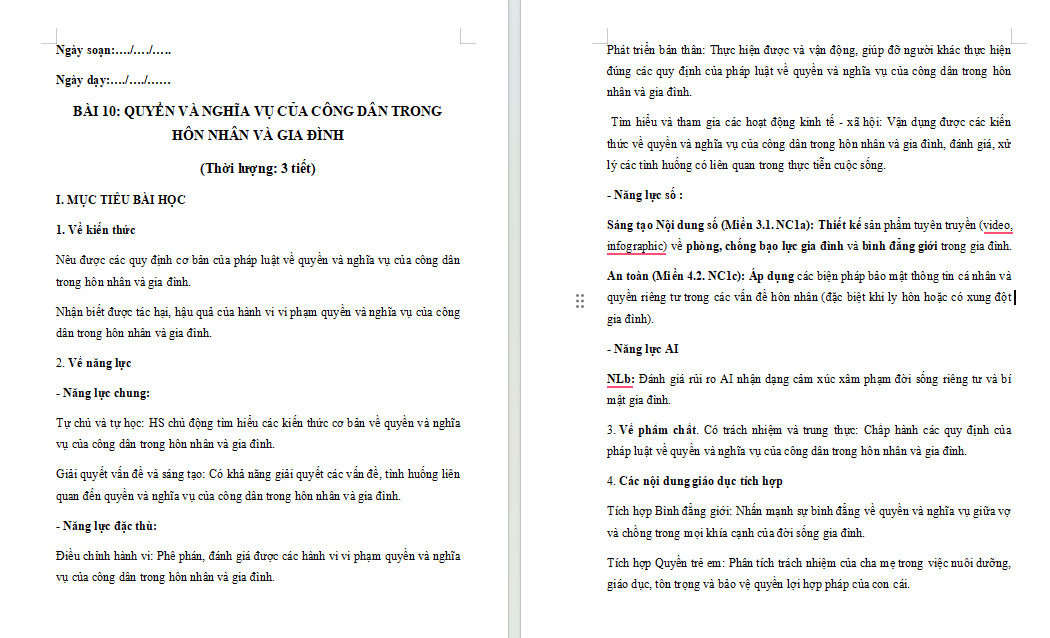
Task: Click the heading '3. Về phẩm chất'
Action: click(652, 430)
